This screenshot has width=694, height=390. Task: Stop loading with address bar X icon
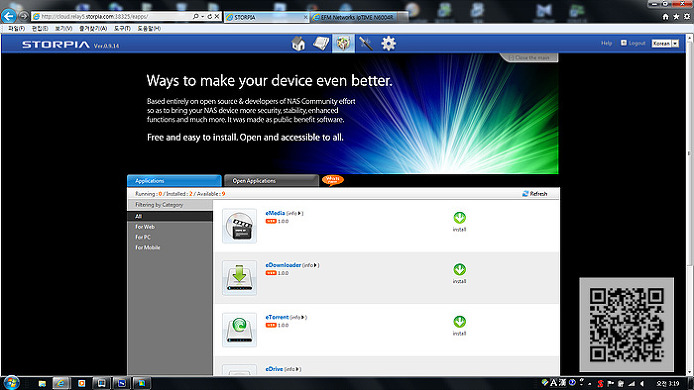click(217, 16)
